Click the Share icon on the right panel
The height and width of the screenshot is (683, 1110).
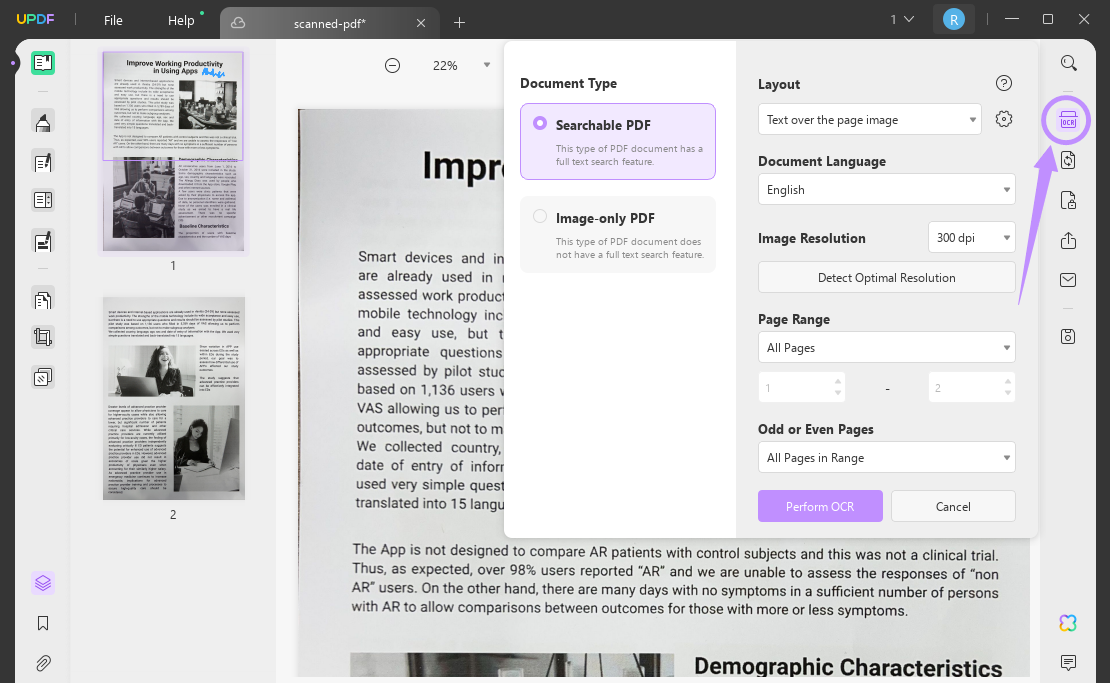click(1068, 241)
